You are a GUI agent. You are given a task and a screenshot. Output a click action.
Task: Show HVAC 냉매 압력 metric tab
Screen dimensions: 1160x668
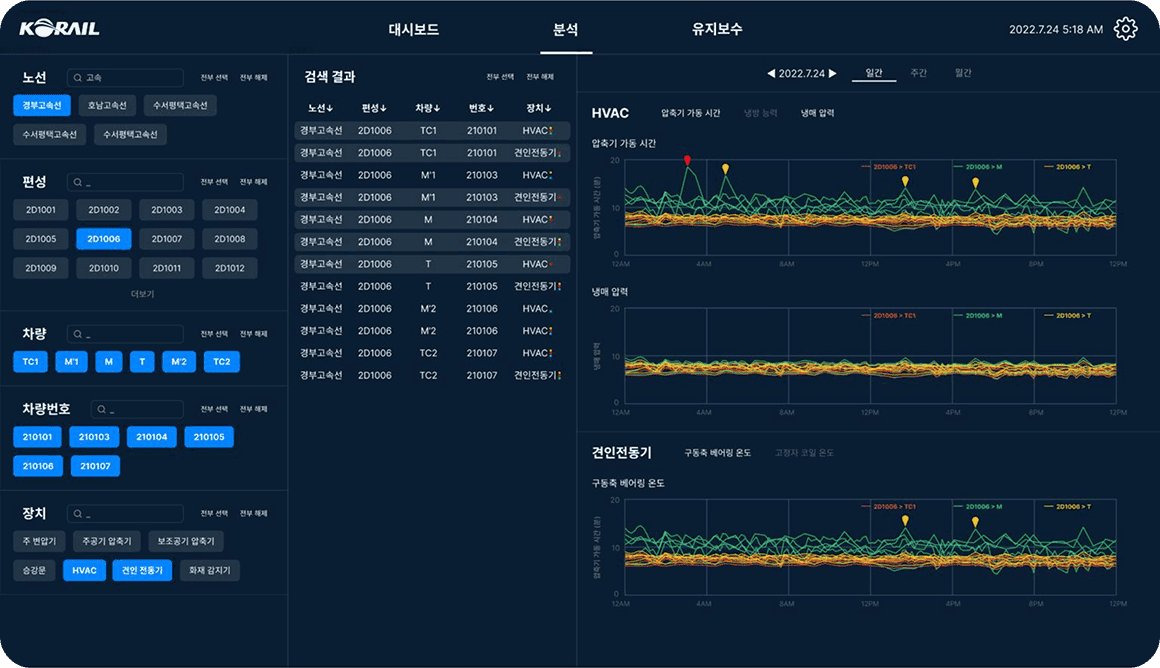tap(817, 113)
